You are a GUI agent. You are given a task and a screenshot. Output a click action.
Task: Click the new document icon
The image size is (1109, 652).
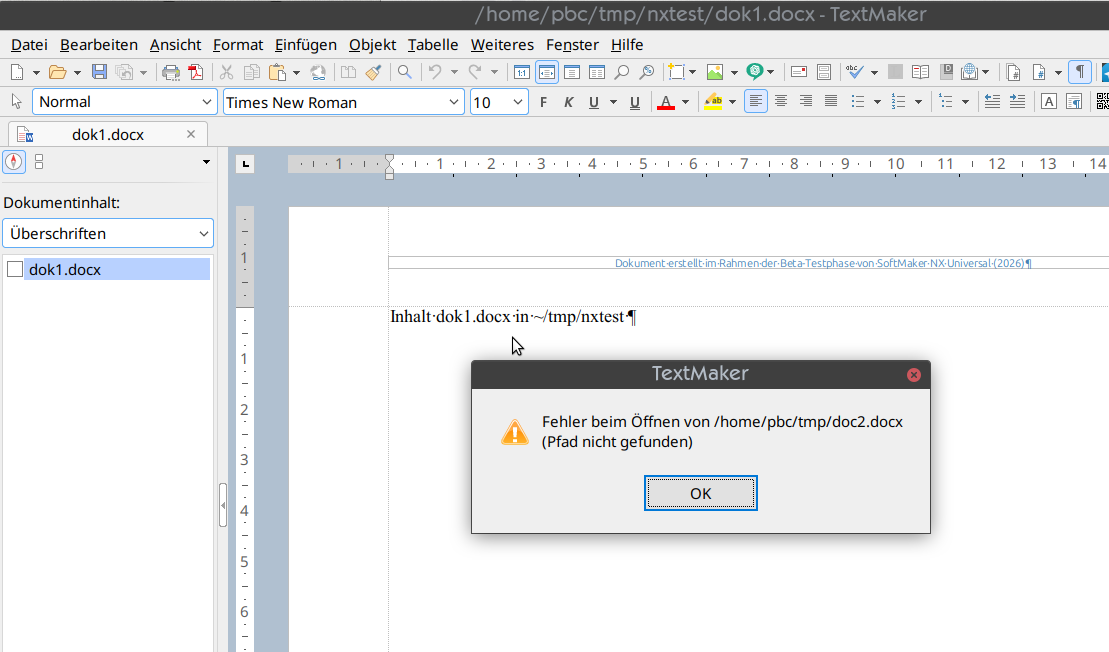pos(17,72)
